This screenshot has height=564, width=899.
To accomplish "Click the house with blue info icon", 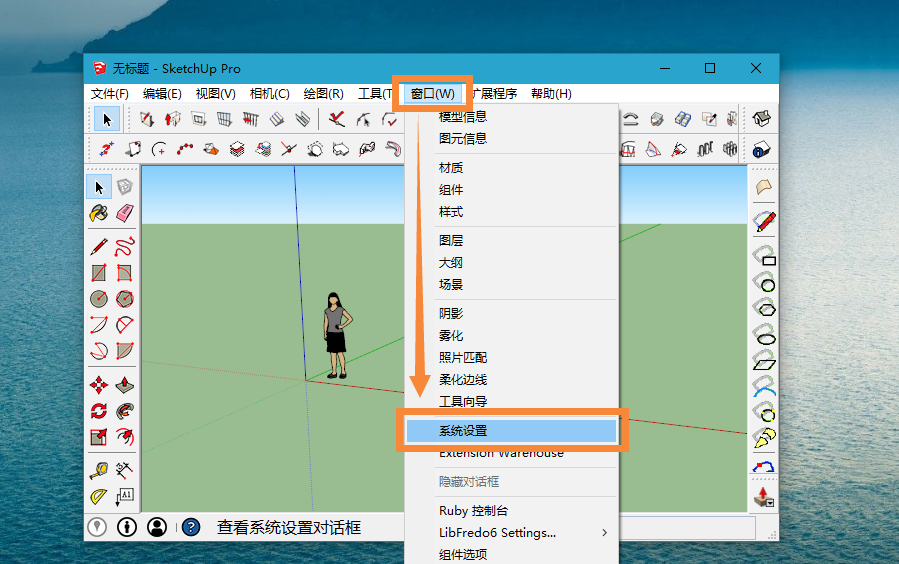I will [761, 150].
